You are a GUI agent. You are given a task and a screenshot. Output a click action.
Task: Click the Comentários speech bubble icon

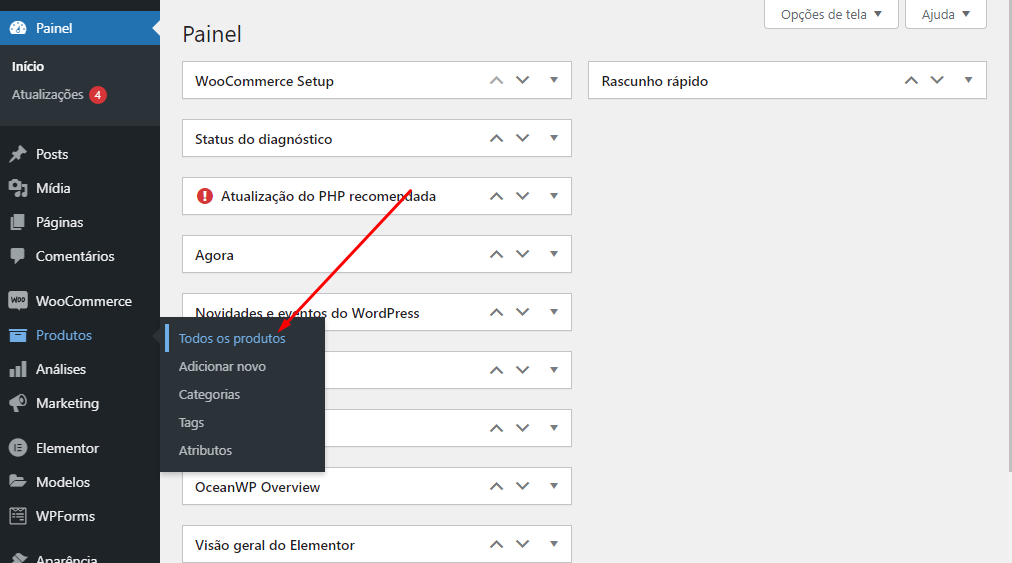[x=18, y=256]
